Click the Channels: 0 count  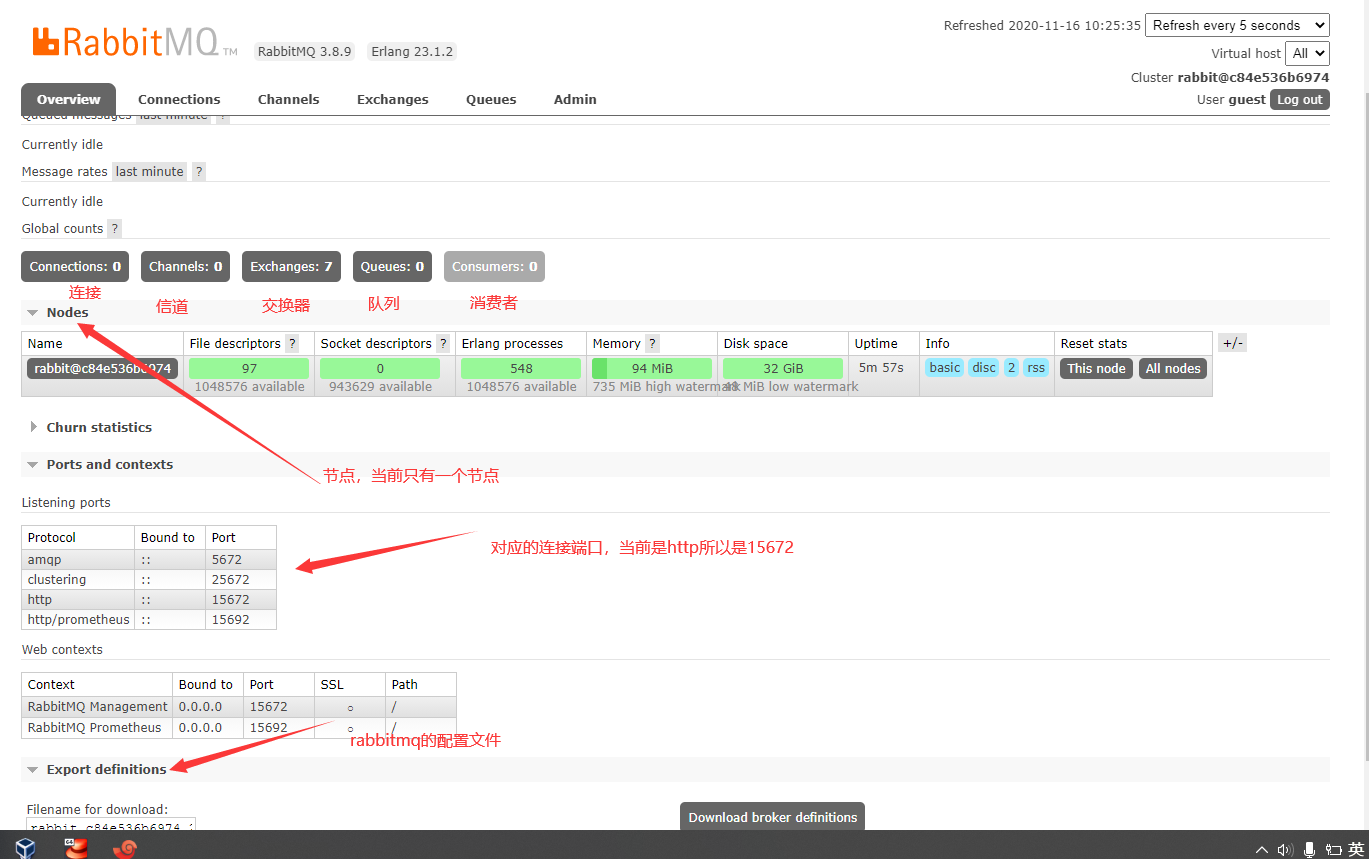pos(186,266)
